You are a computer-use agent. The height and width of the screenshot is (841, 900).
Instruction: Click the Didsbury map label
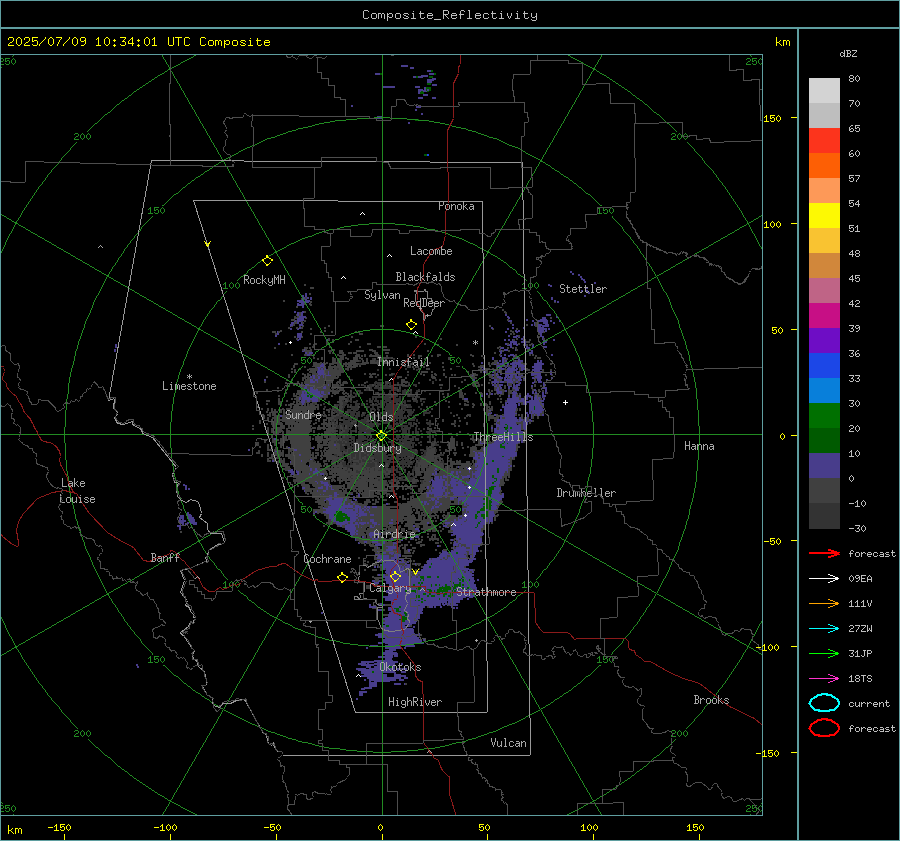tap(377, 448)
